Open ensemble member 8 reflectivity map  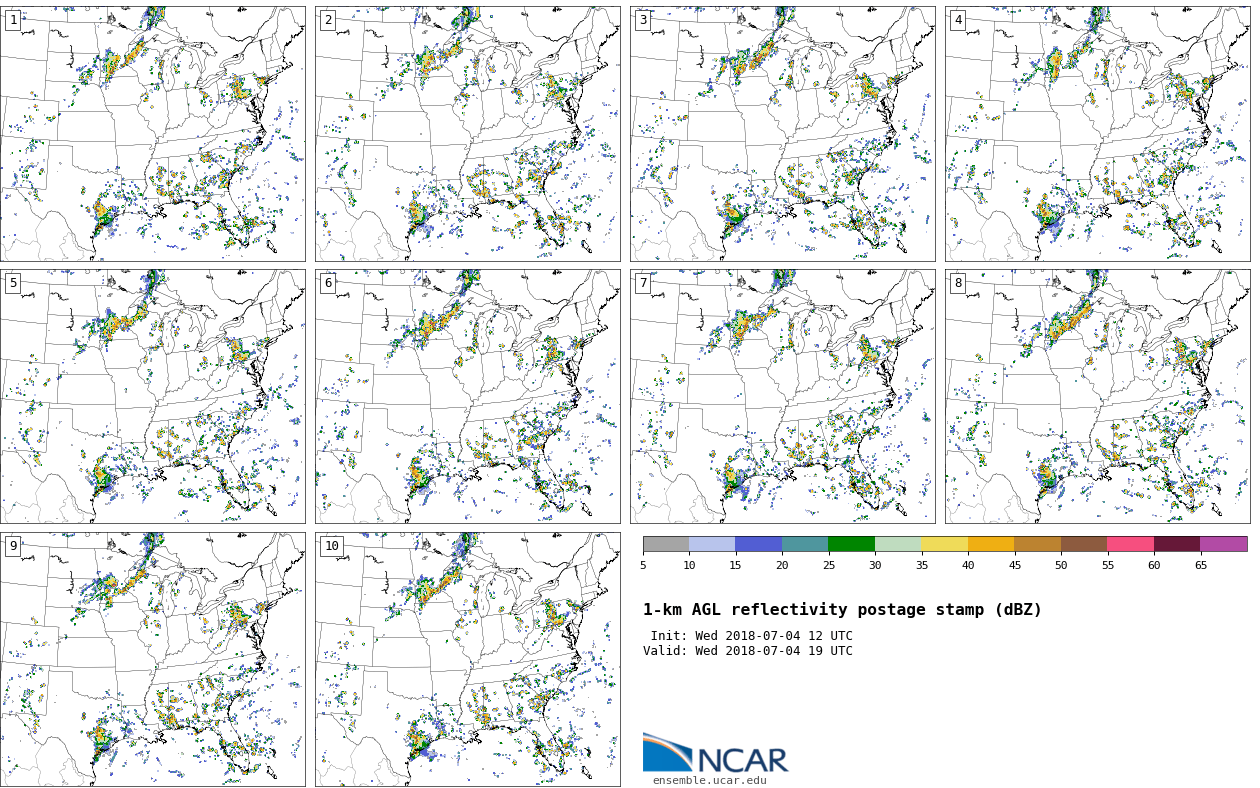coord(1097,396)
